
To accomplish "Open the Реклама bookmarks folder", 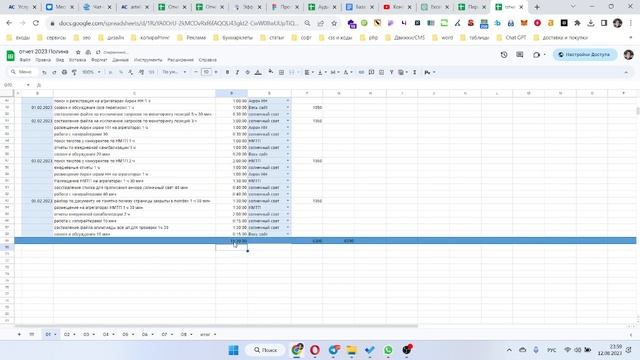I will (x=192, y=38).
